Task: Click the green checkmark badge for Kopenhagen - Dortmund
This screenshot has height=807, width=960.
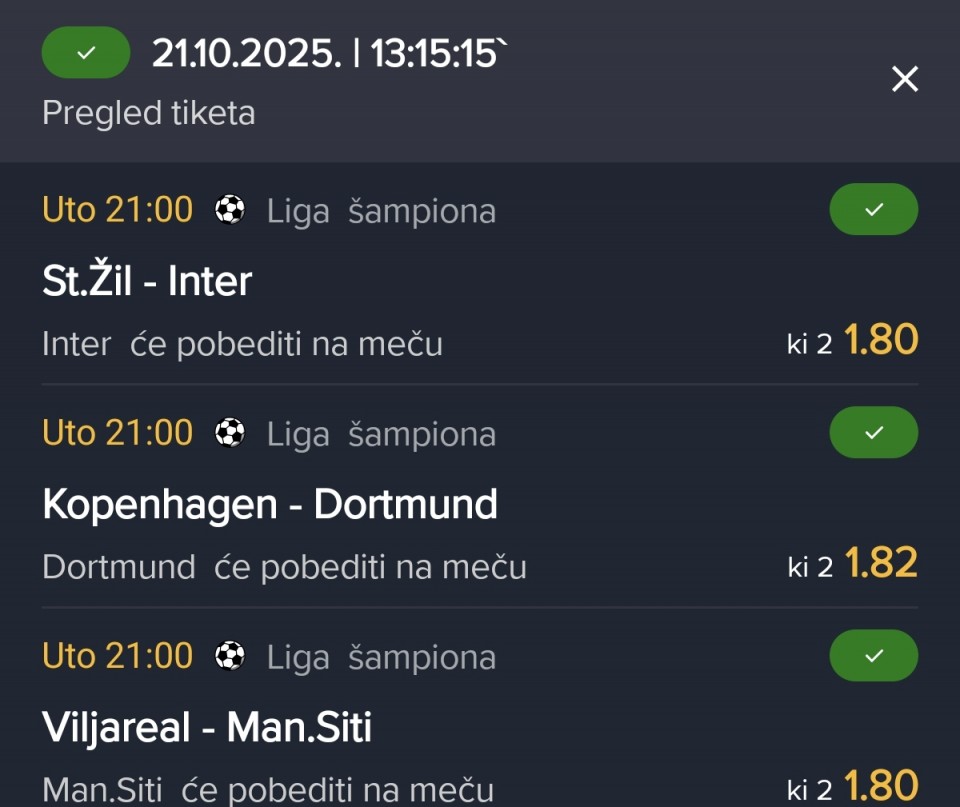Action: 873,432
